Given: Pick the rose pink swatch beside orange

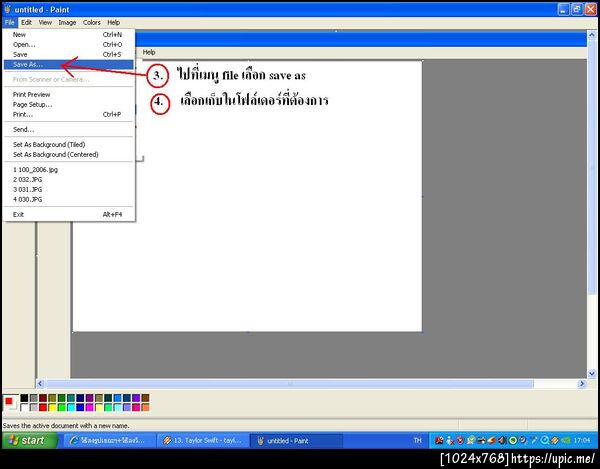Looking at the screenshot, I should click(136, 407).
